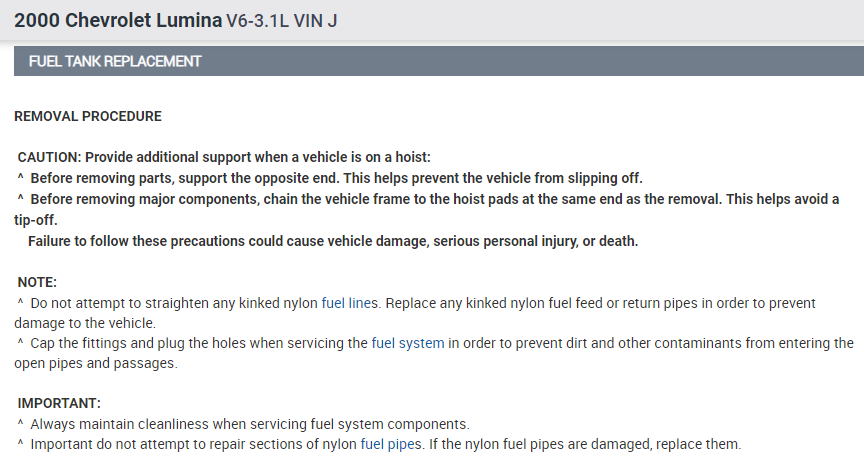Click the "damage to the vehicle." text
Viewport: 864px width, 476px height.
84,323
